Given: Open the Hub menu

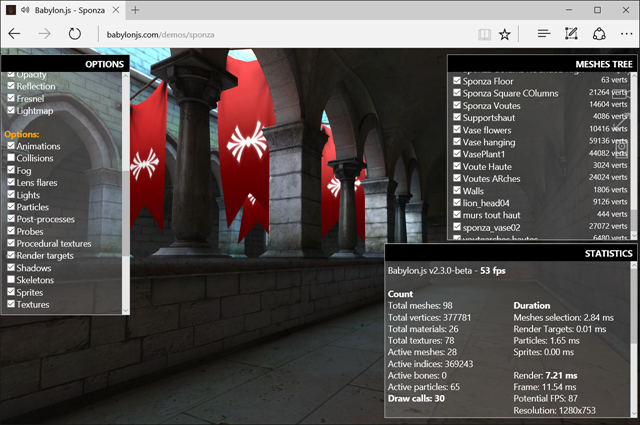Looking at the screenshot, I should coord(544,34).
